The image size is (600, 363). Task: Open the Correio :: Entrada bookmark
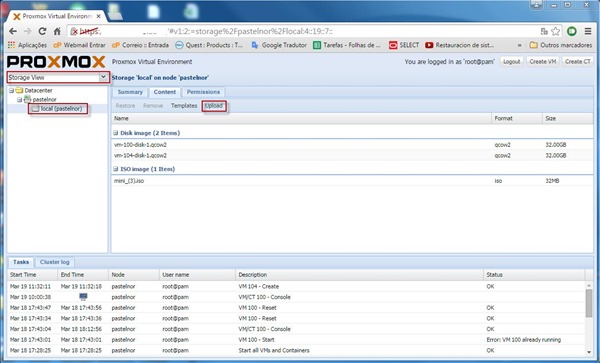point(140,45)
